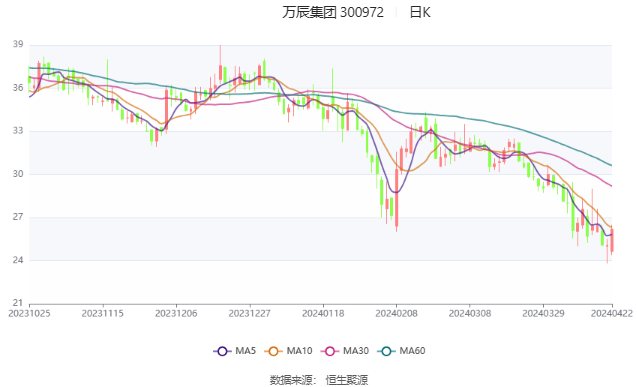The image size is (637, 387).
Task: Select the 20240422 date axis label
Action: 612,313
